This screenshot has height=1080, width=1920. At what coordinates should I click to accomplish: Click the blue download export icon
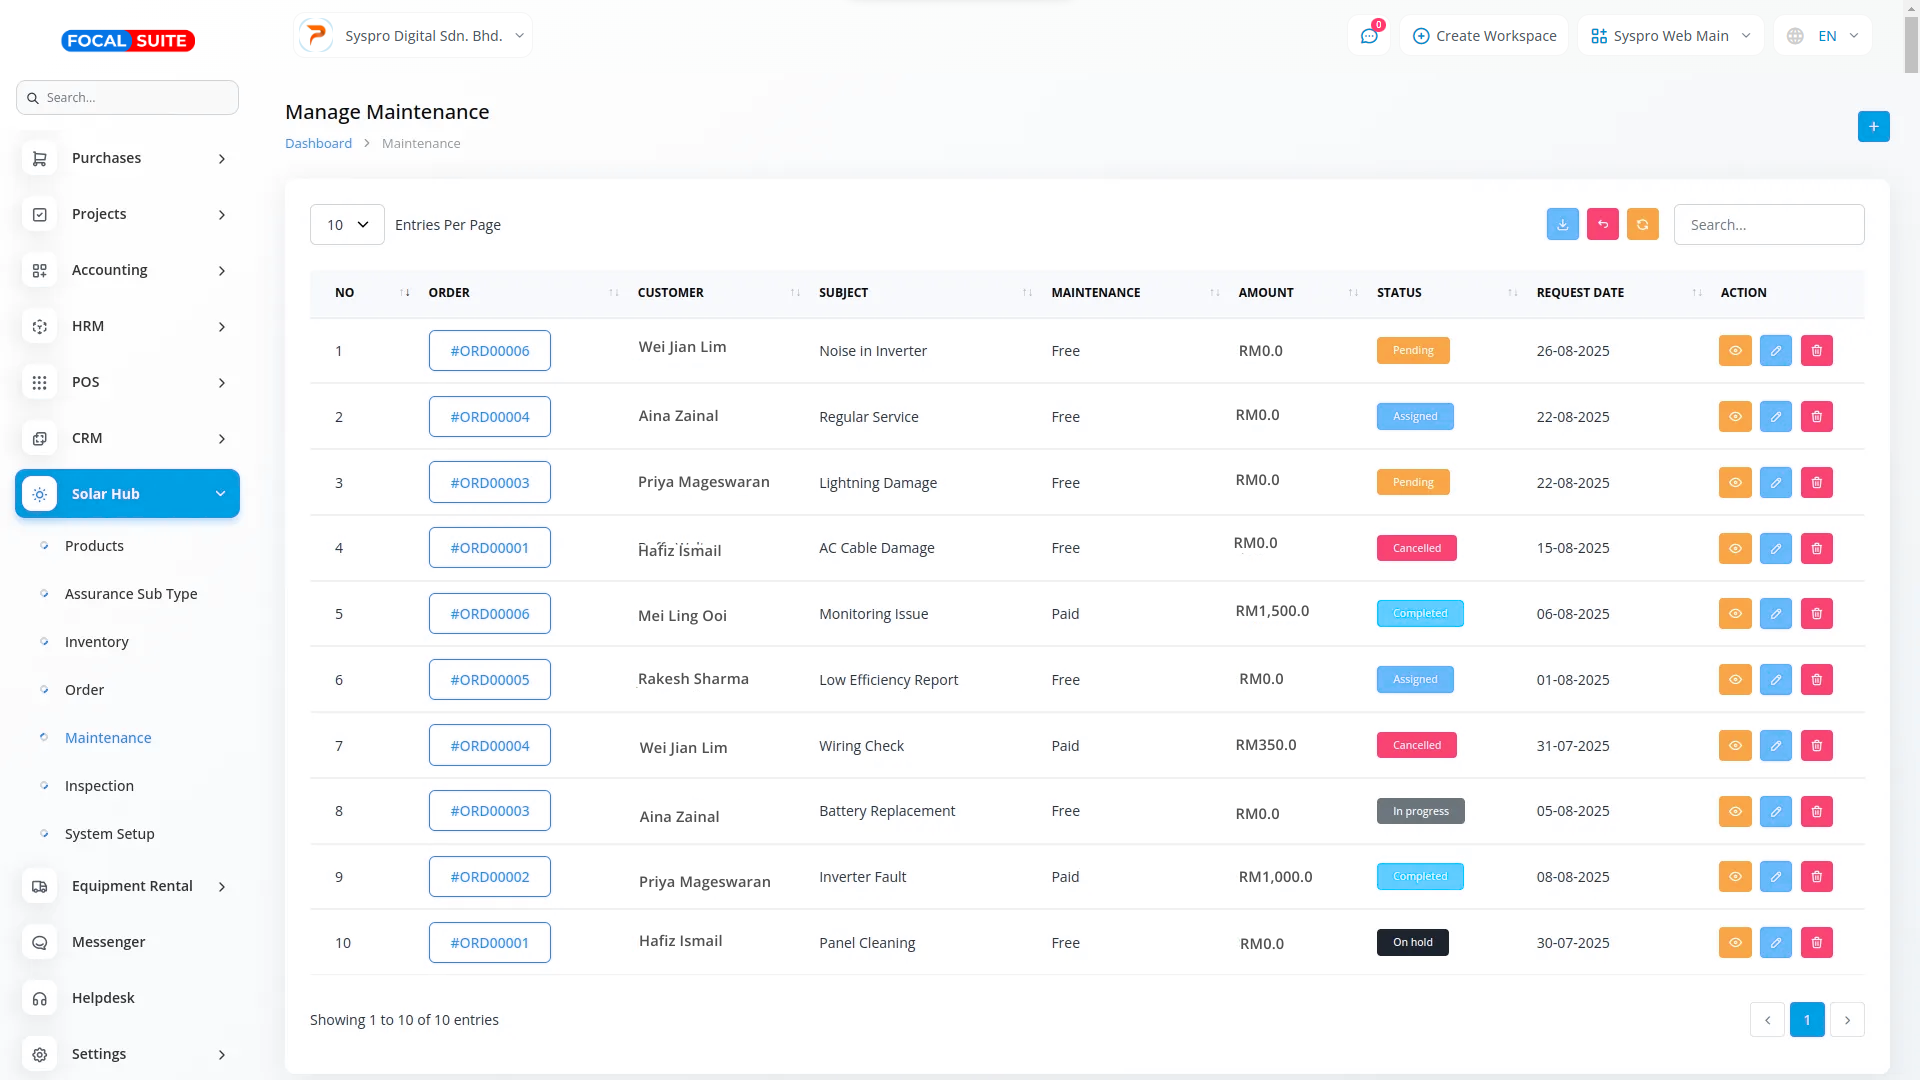point(1562,225)
